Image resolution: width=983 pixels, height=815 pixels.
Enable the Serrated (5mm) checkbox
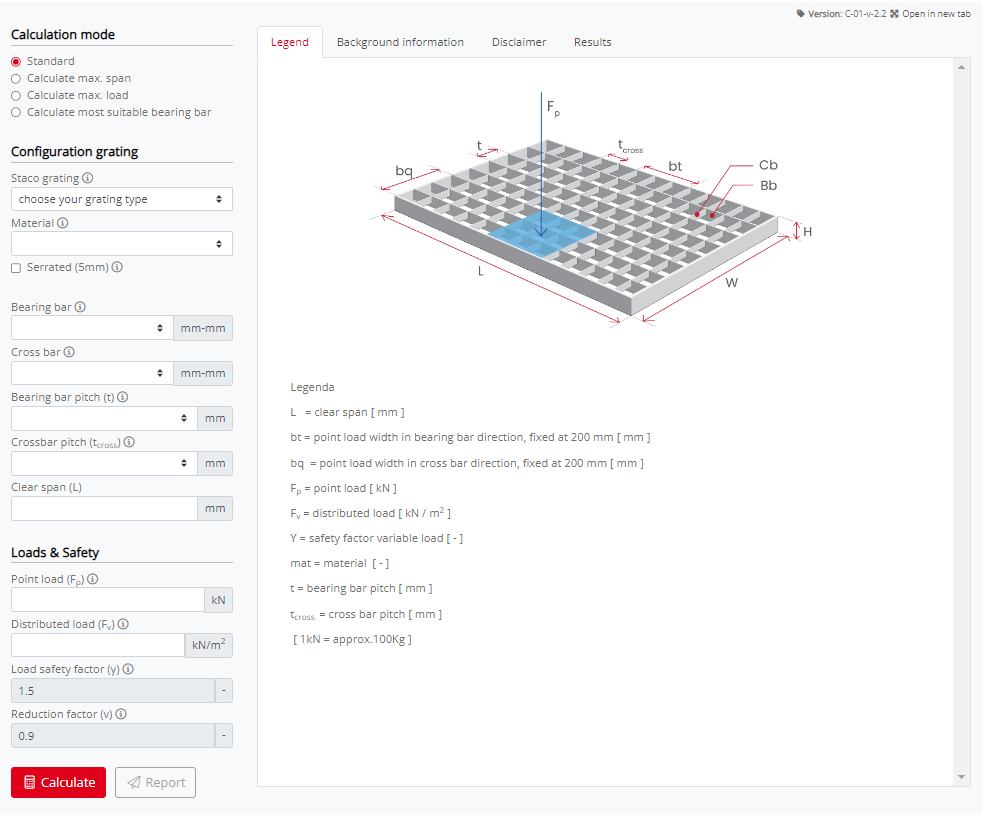[14, 267]
